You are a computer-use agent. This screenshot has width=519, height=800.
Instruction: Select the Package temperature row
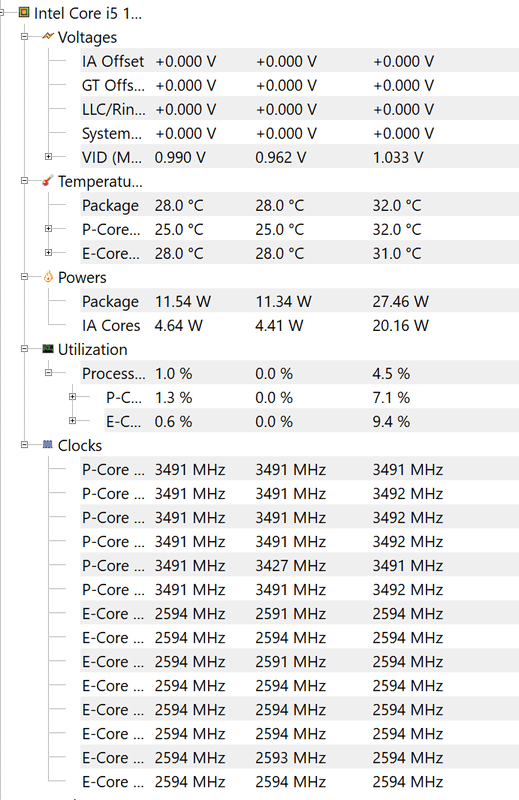[300, 205]
